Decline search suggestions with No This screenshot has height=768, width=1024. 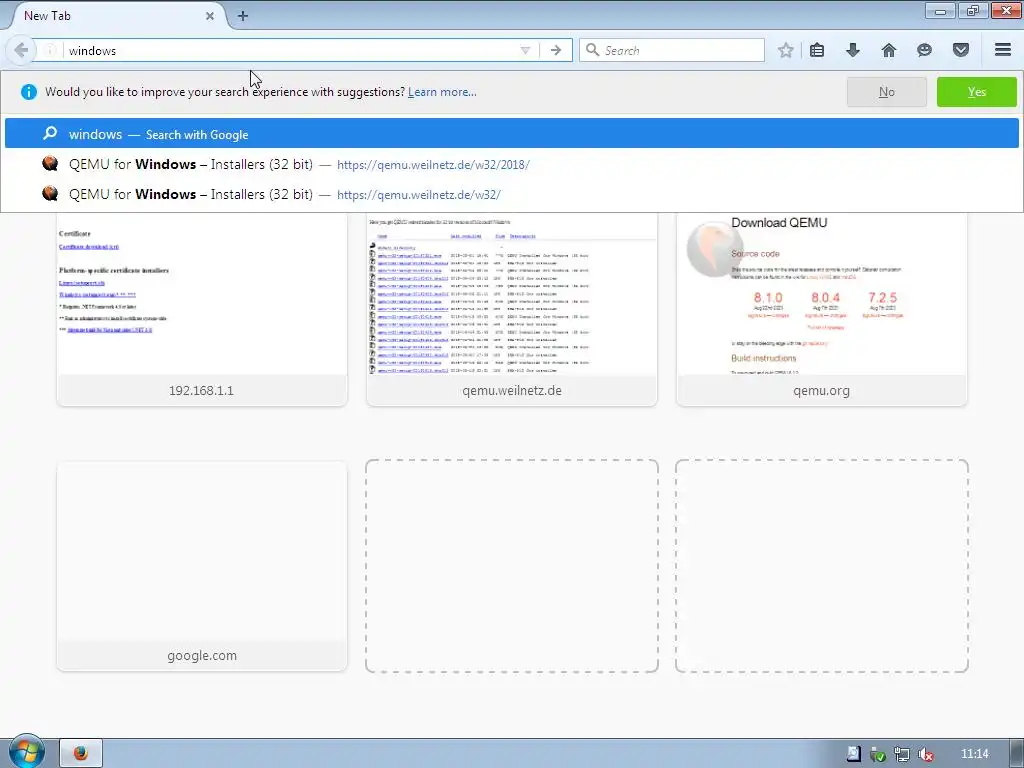[x=886, y=92]
